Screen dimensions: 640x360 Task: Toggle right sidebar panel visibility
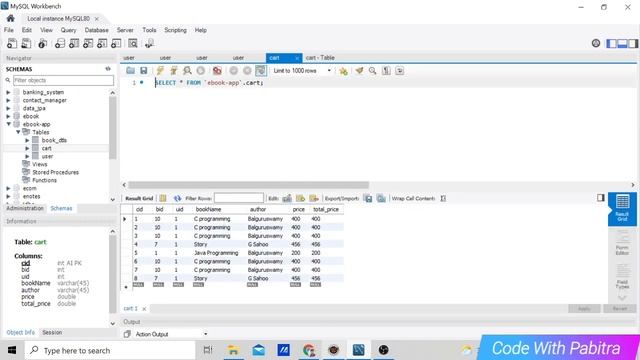coord(633,43)
